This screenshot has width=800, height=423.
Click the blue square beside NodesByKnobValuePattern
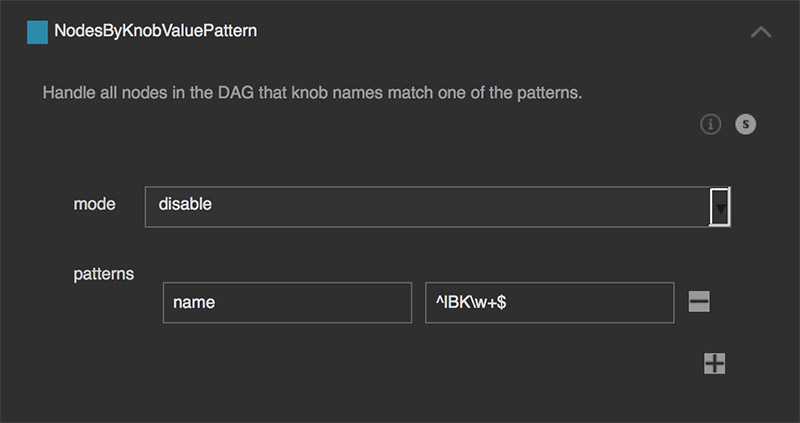[37, 32]
